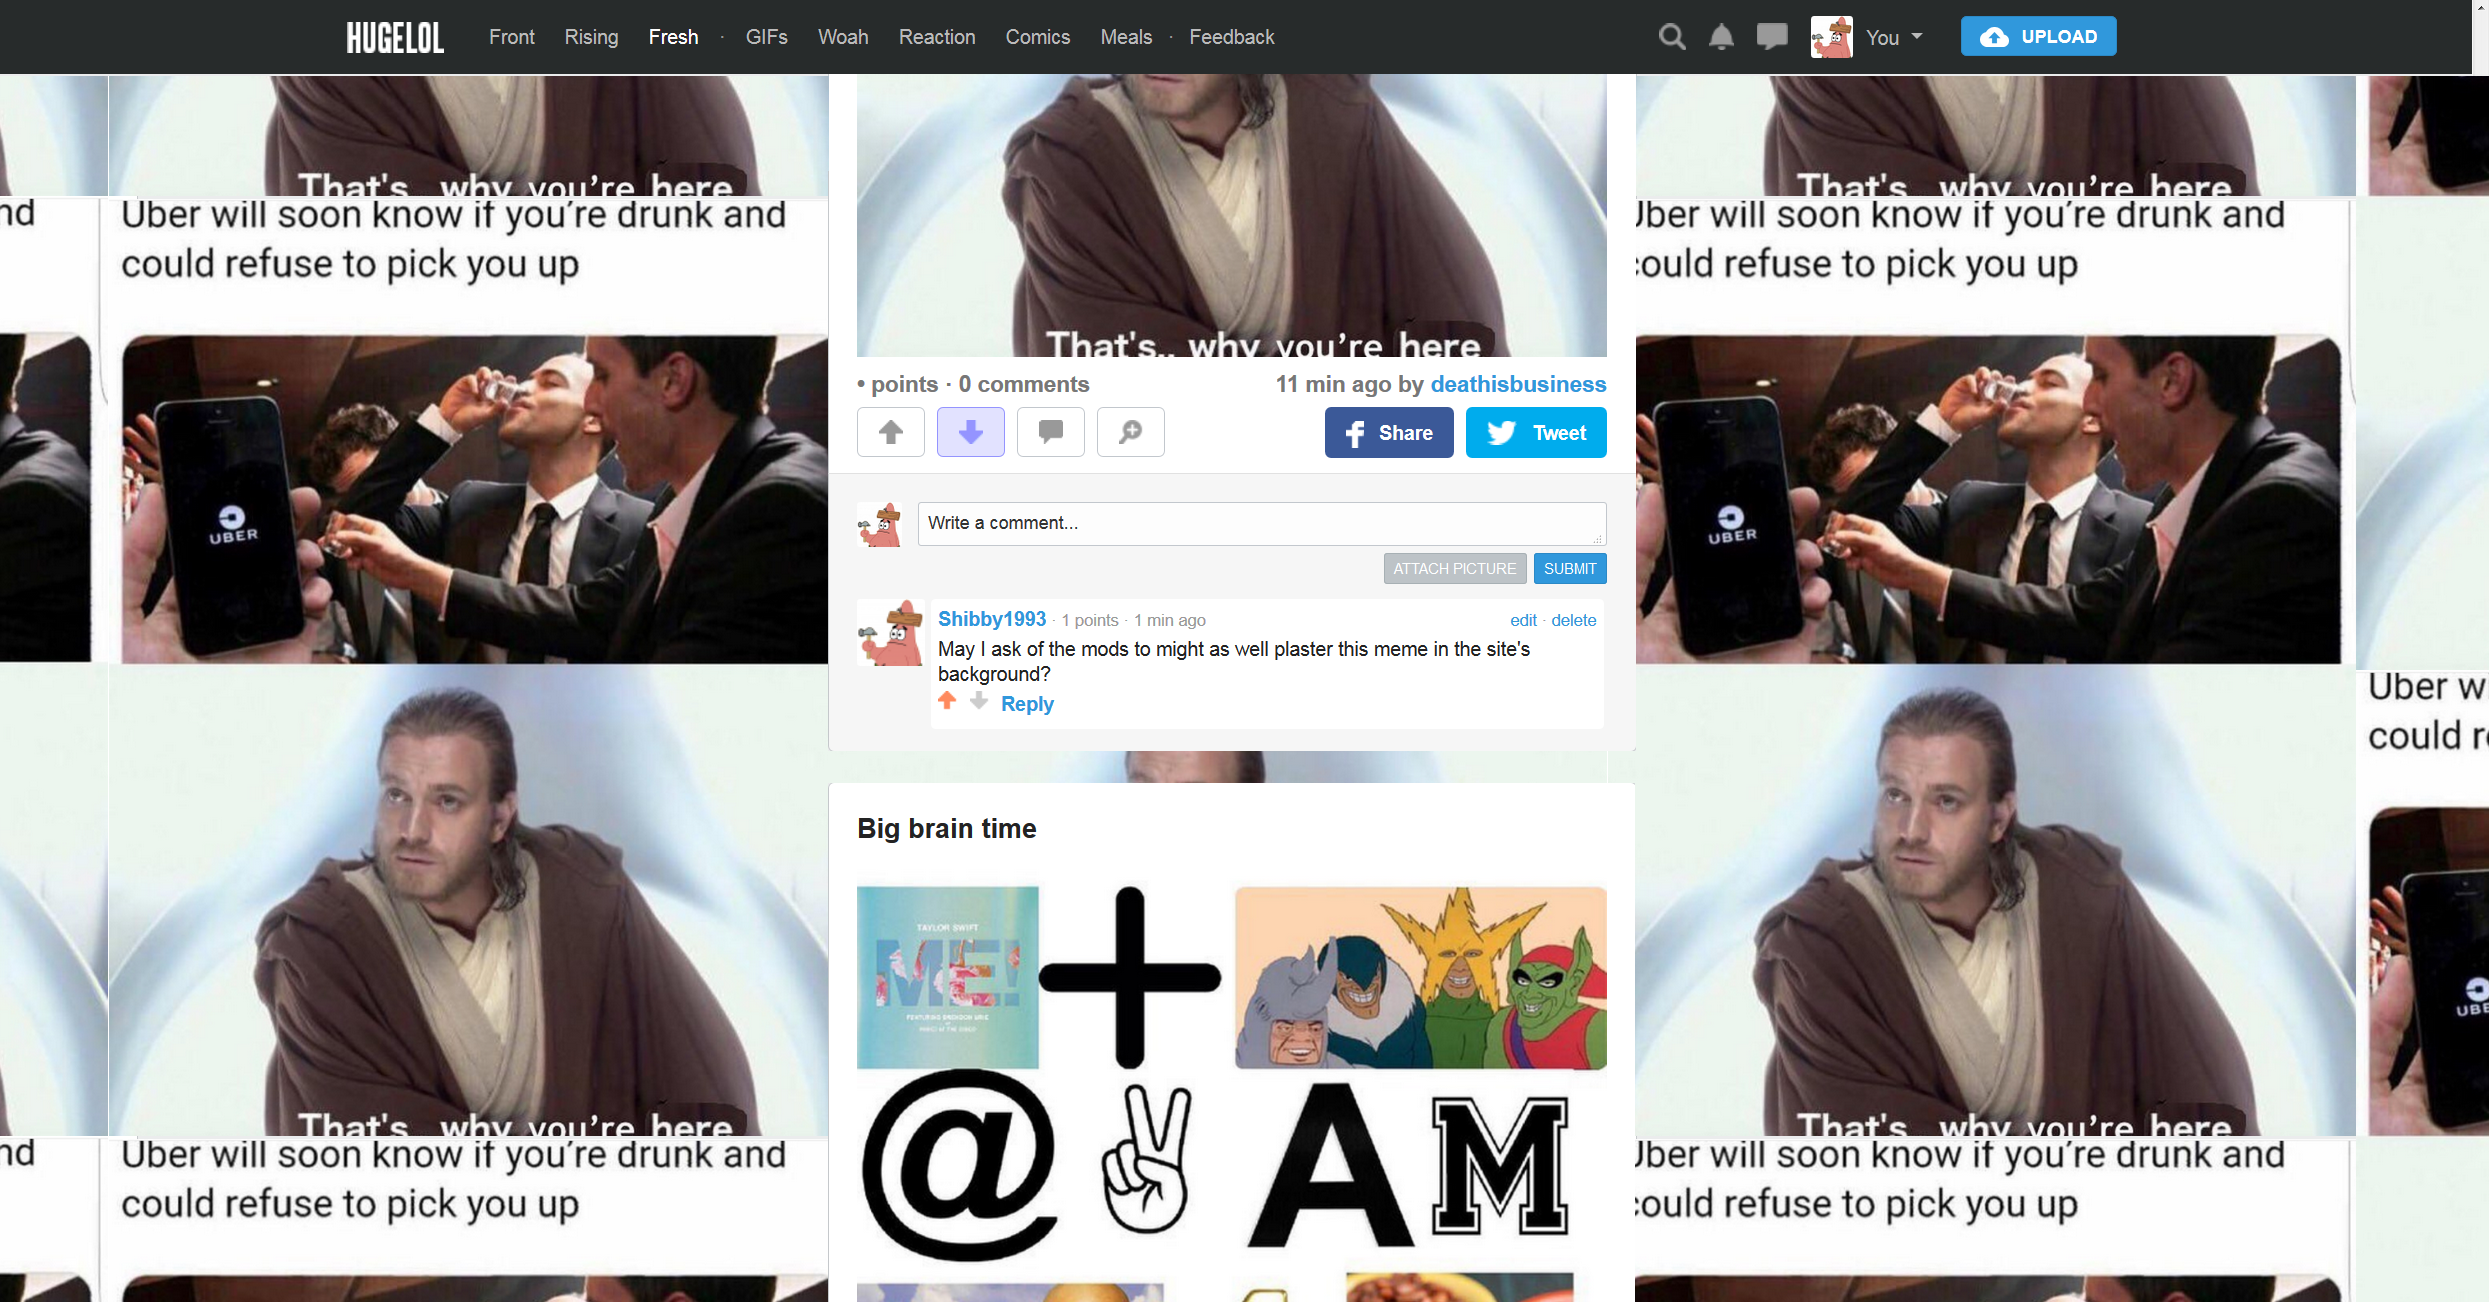
Task: Open the Feedback page
Action: pos(1231,37)
